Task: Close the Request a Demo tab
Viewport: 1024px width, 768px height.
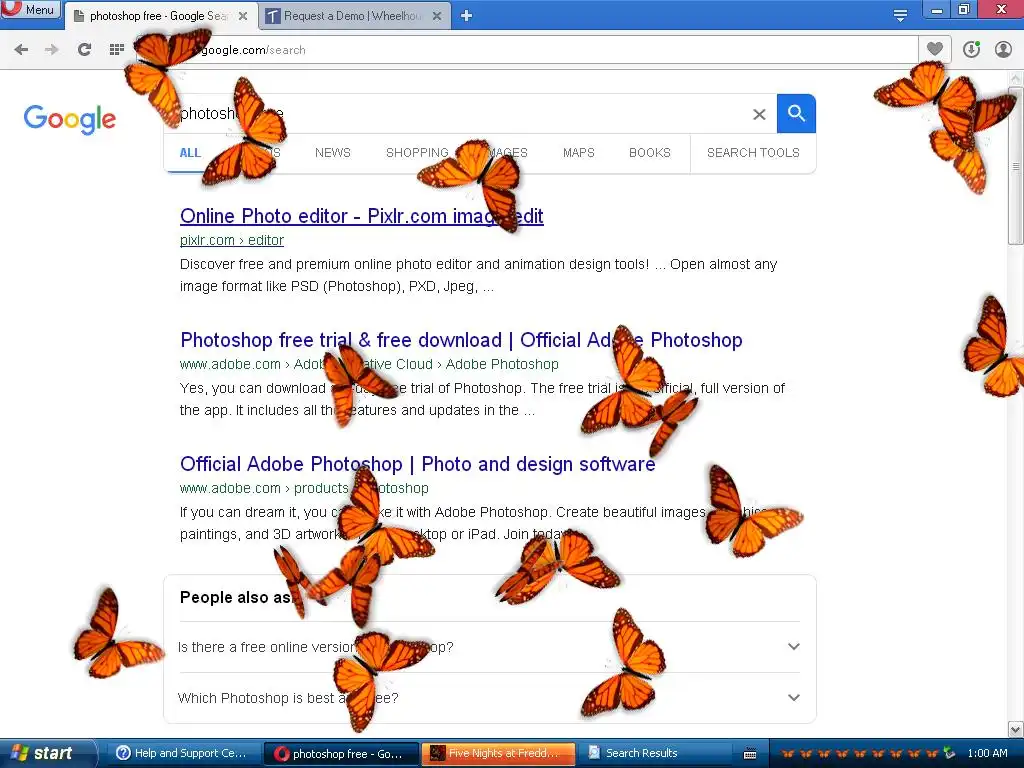Action: click(437, 16)
